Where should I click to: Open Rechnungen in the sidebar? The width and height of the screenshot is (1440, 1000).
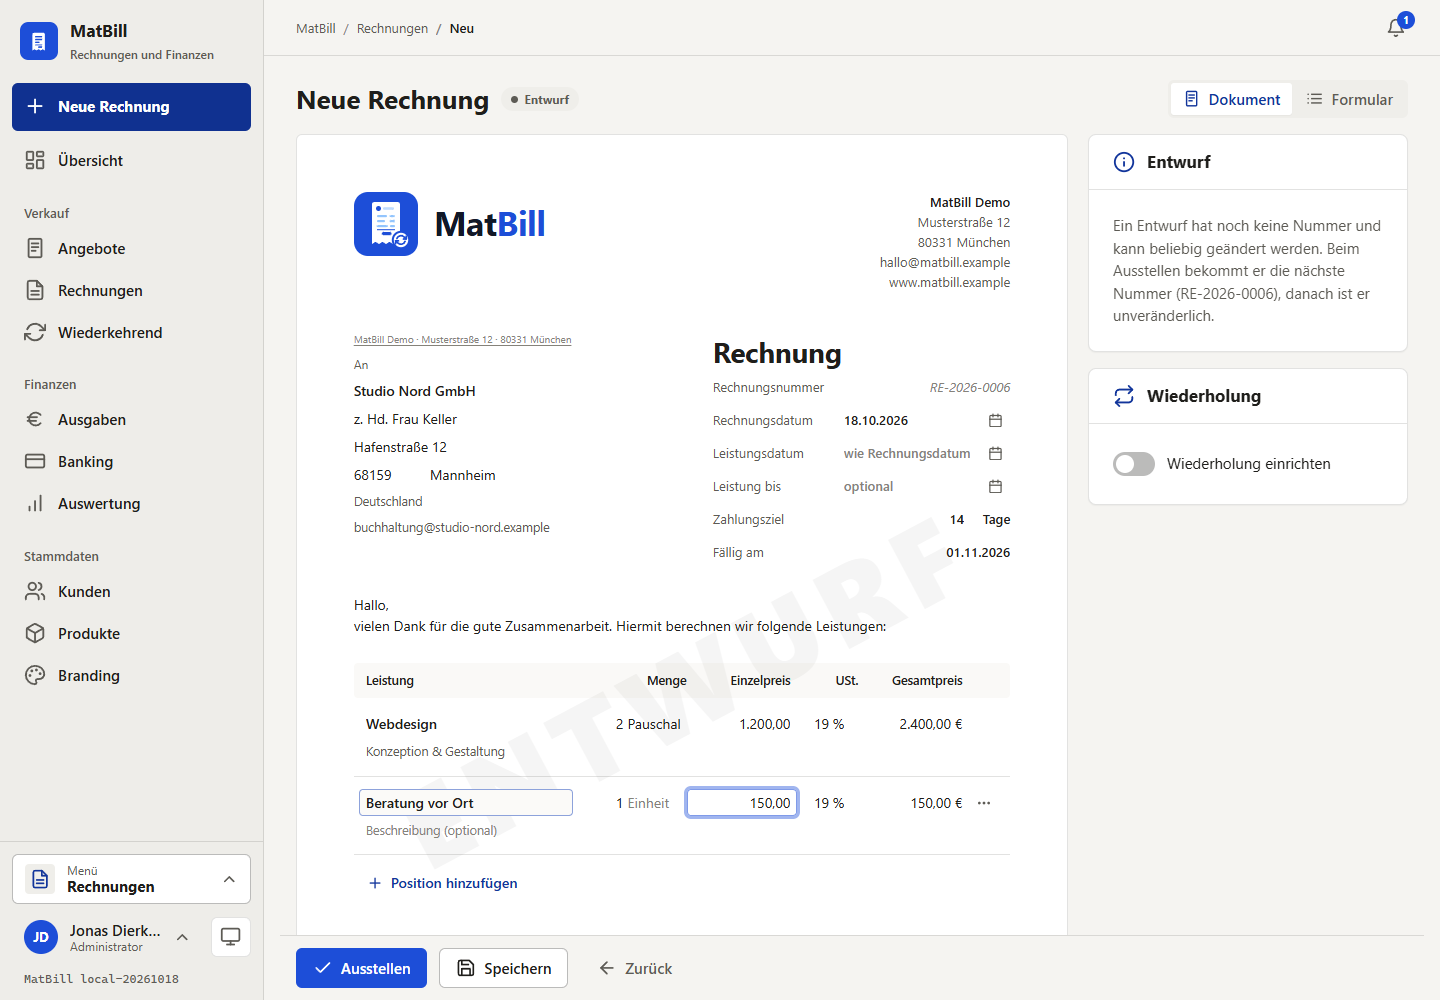tap(131, 290)
